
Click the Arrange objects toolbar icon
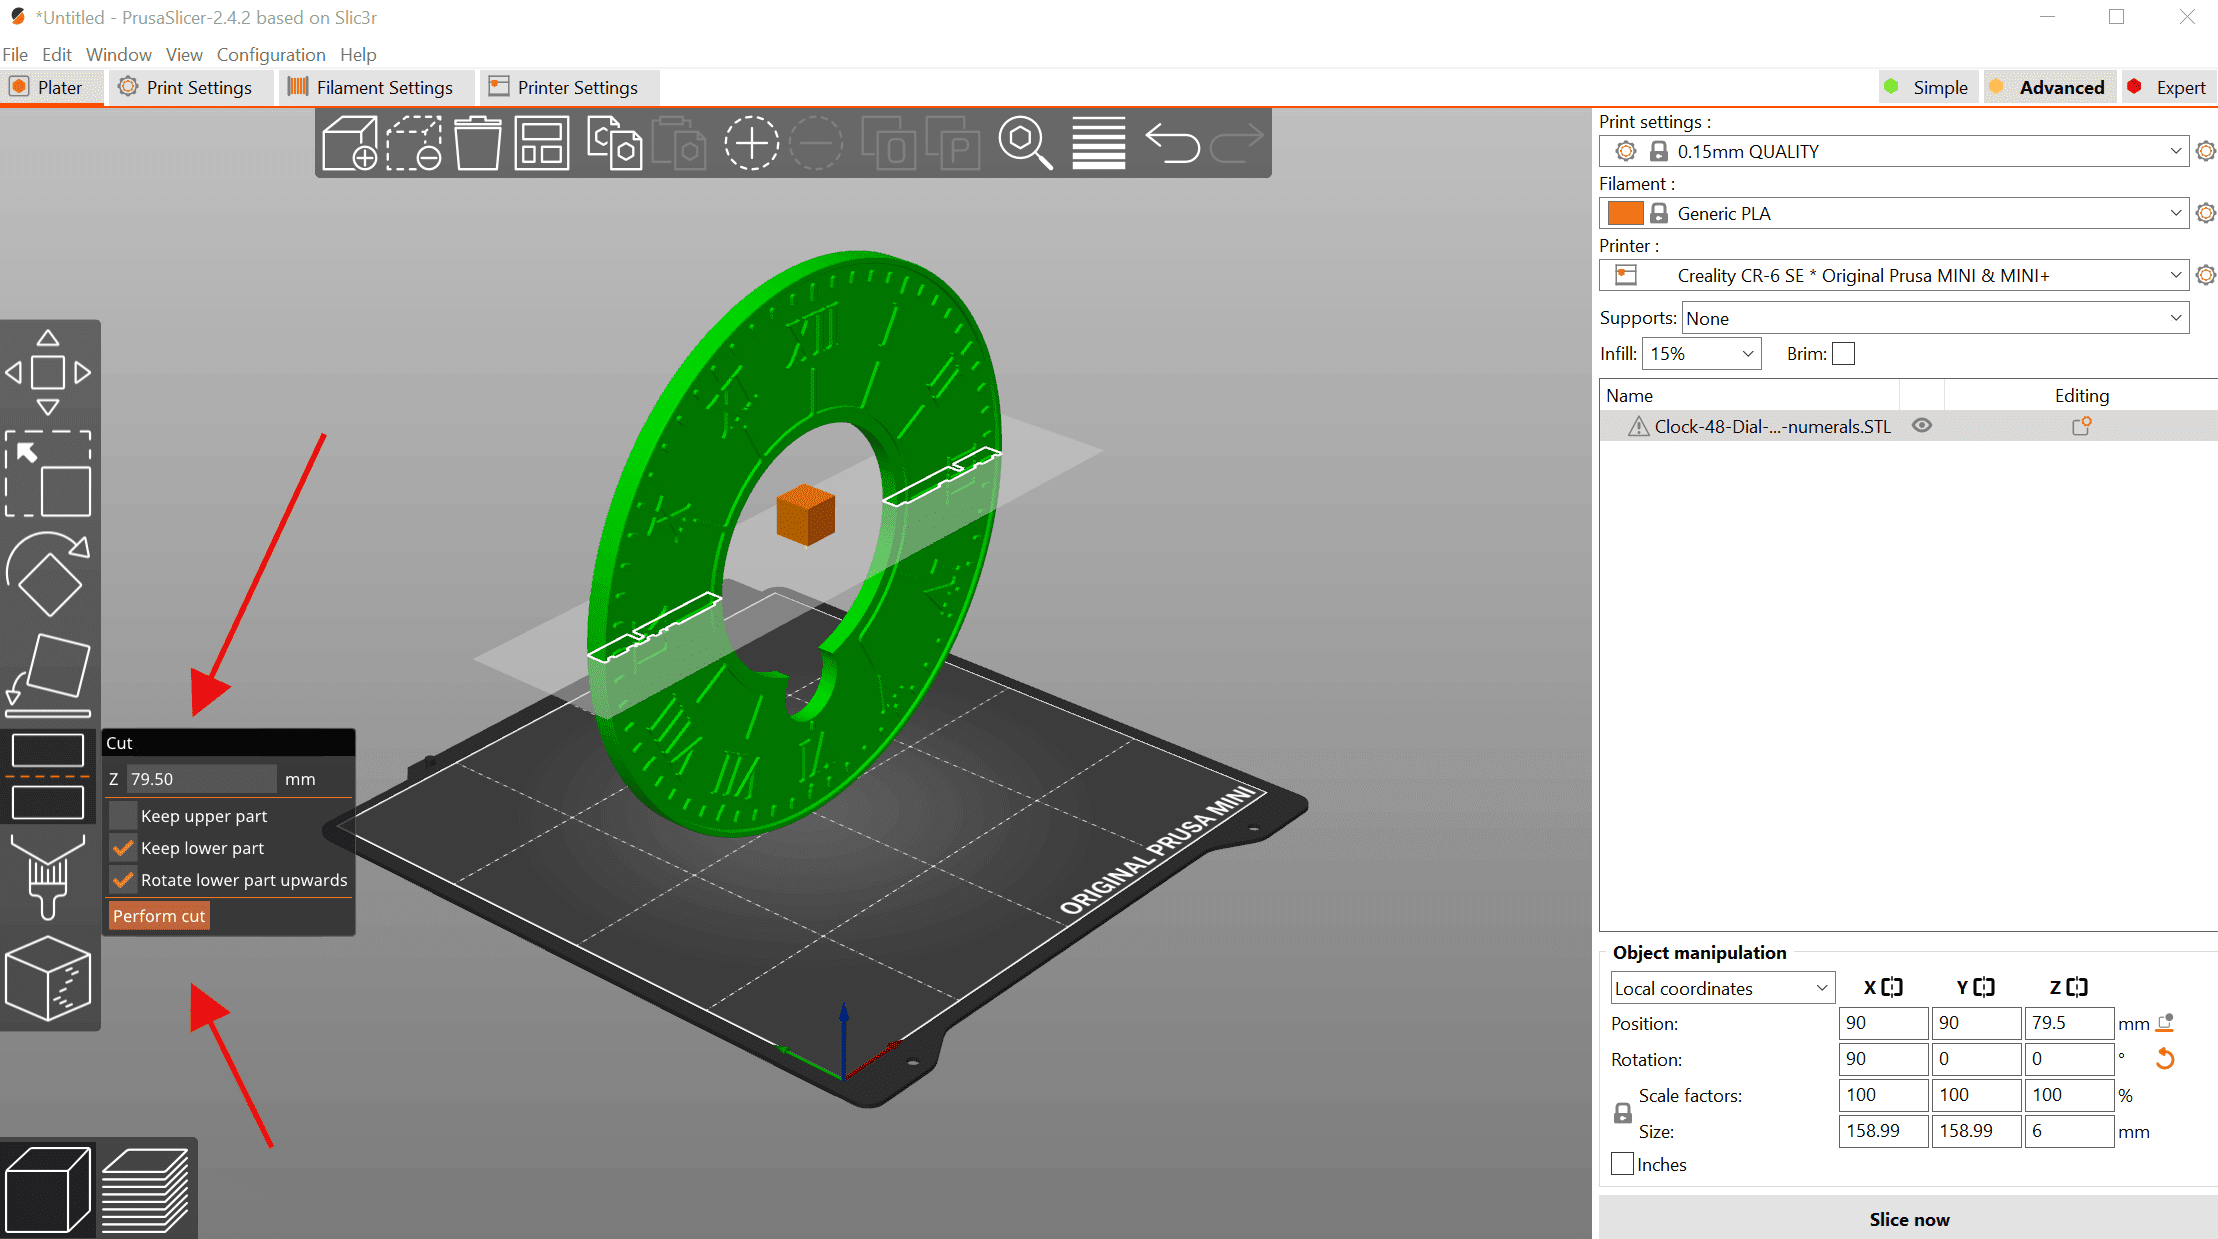pyautogui.click(x=542, y=143)
